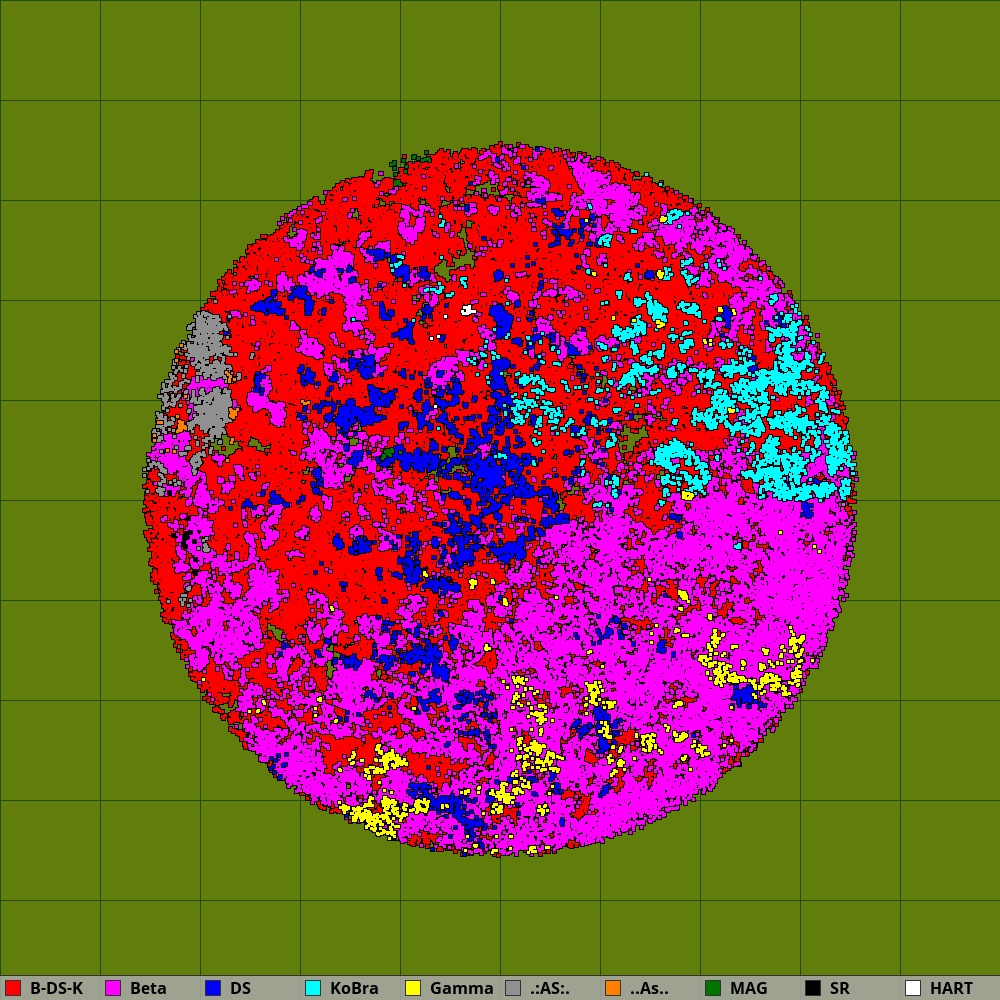Click the gray .:AS:. legend swatch
1000x1000 pixels.
[513, 988]
